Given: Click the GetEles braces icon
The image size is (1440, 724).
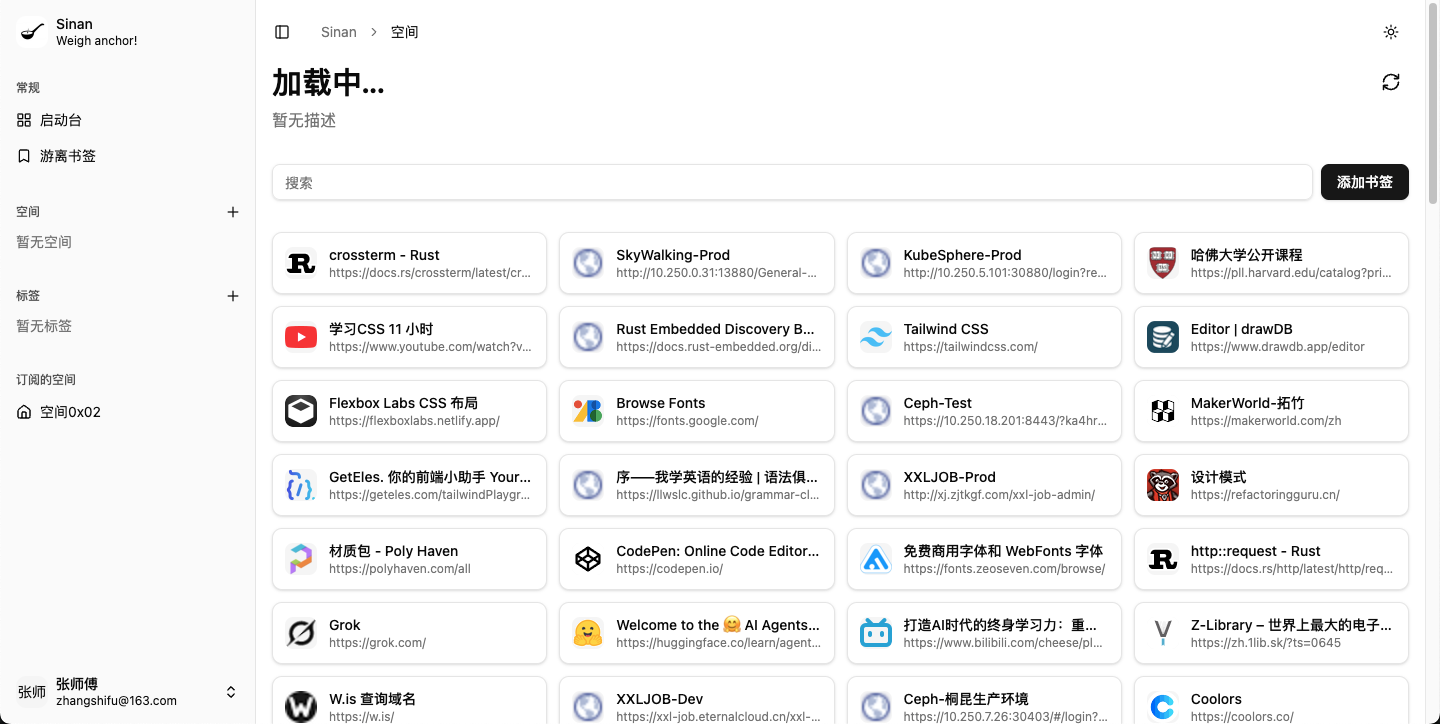Looking at the screenshot, I should 301,485.
